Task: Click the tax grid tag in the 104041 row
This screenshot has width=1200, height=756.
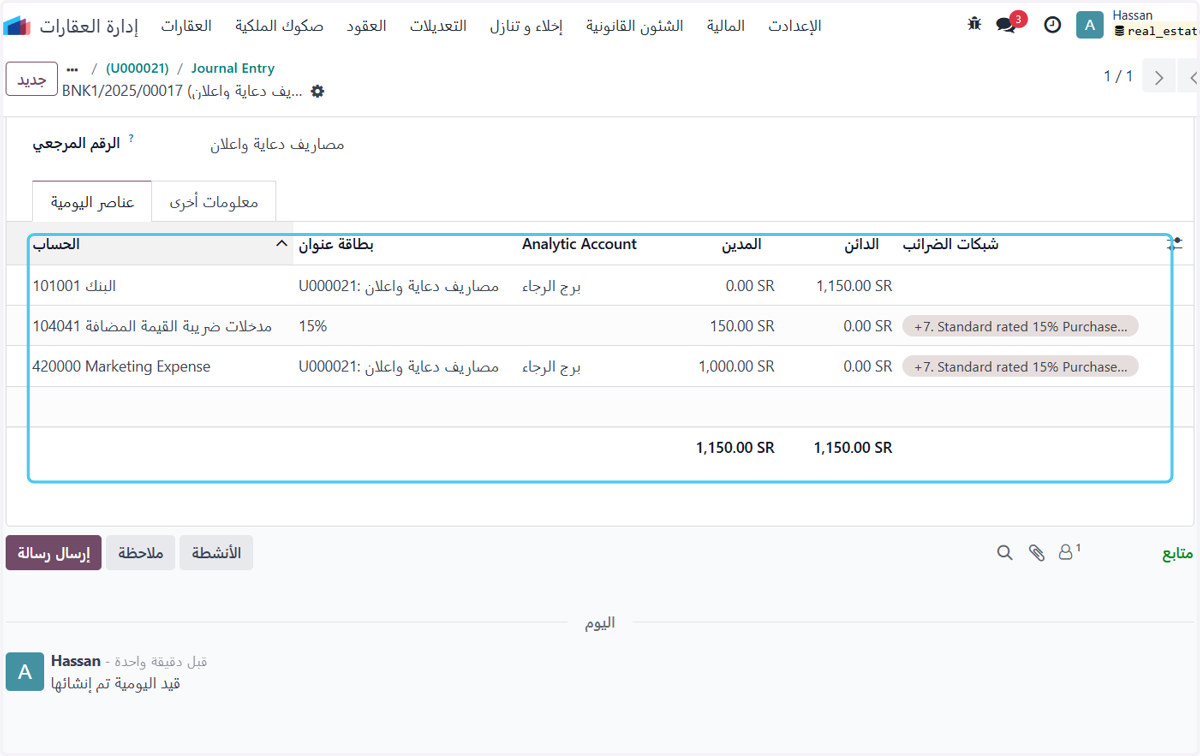Action: pos(1020,326)
